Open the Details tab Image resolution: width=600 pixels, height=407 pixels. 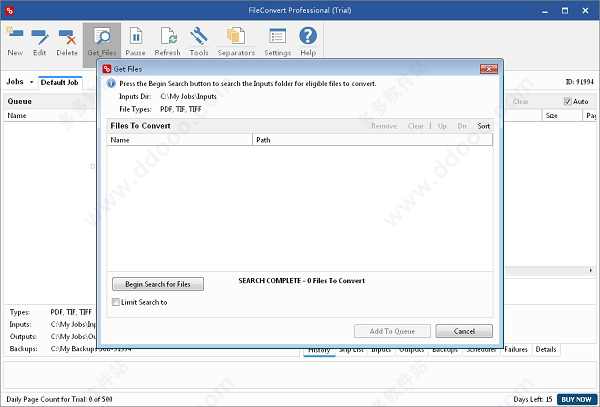point(546,349)
